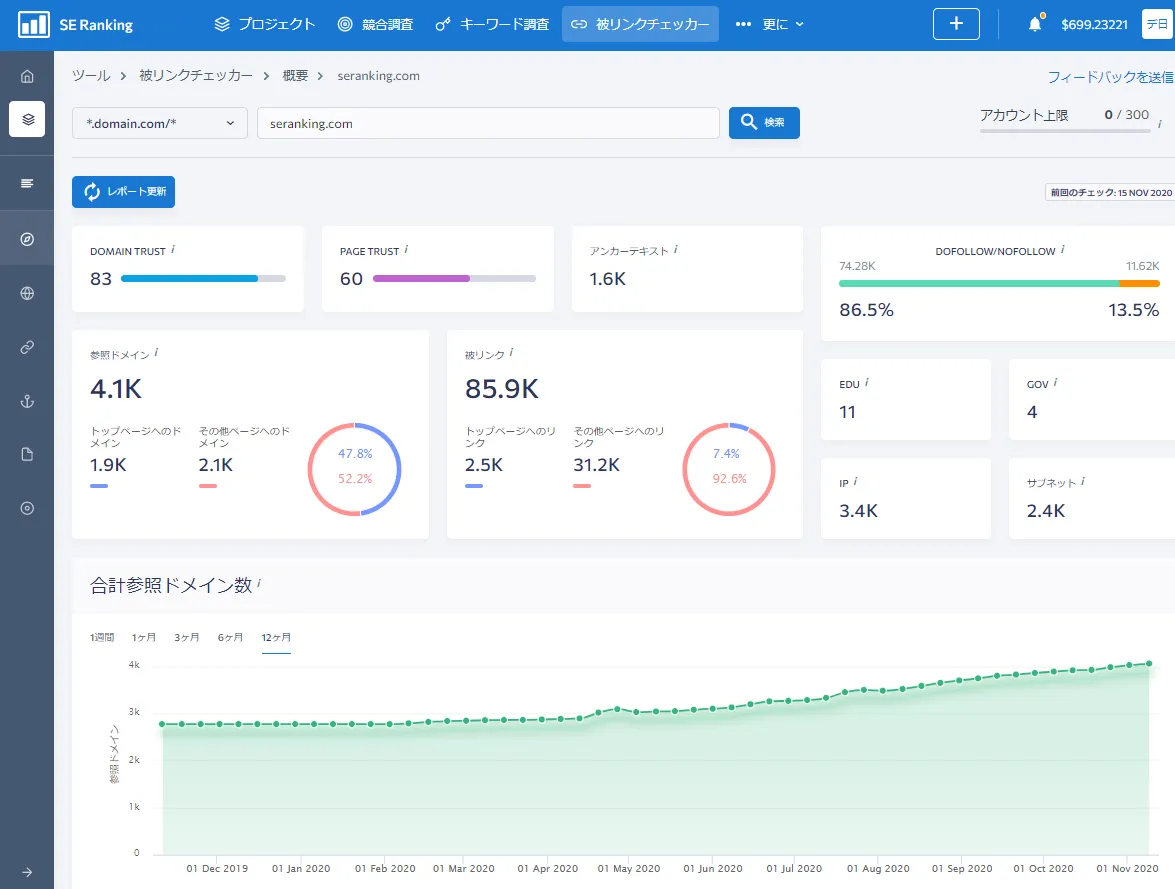Screen dimensions: 1175x889
Task: Click info icon next to IP
Action: (x=855, y=481)
